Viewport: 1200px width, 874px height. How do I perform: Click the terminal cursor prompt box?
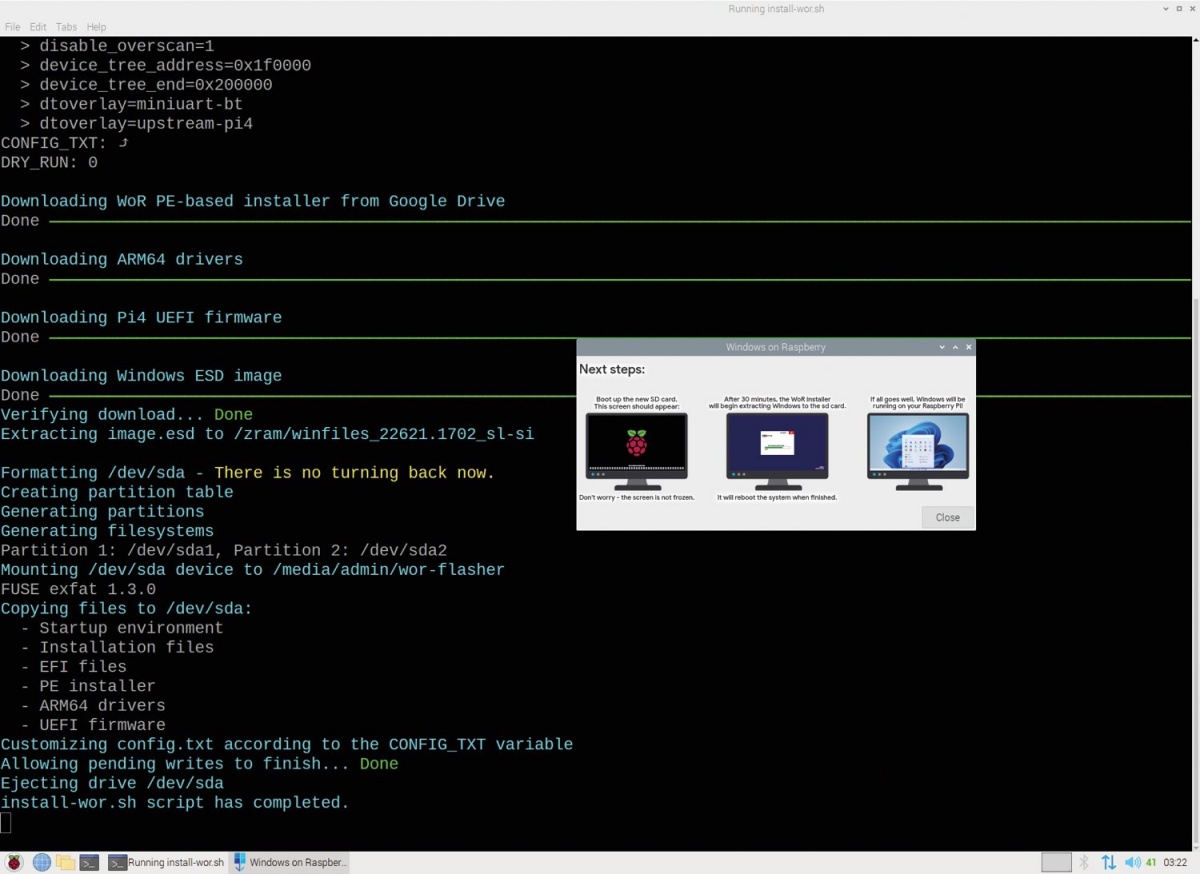coord(5,823)
